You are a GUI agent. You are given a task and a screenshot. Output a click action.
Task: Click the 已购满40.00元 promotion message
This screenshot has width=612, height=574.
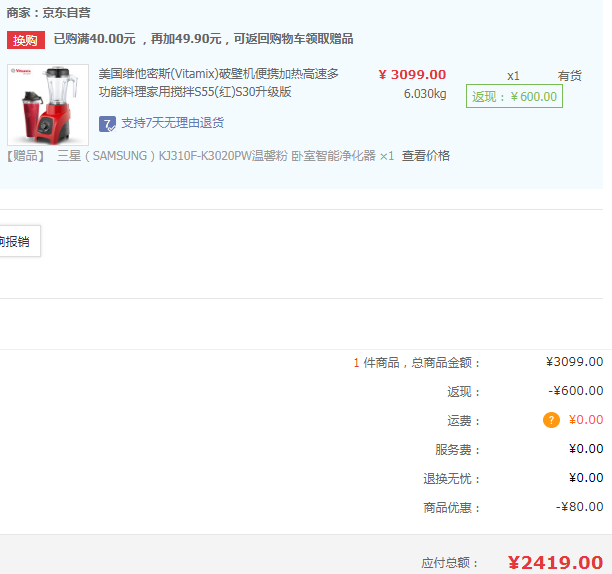(x=203, y=39)
